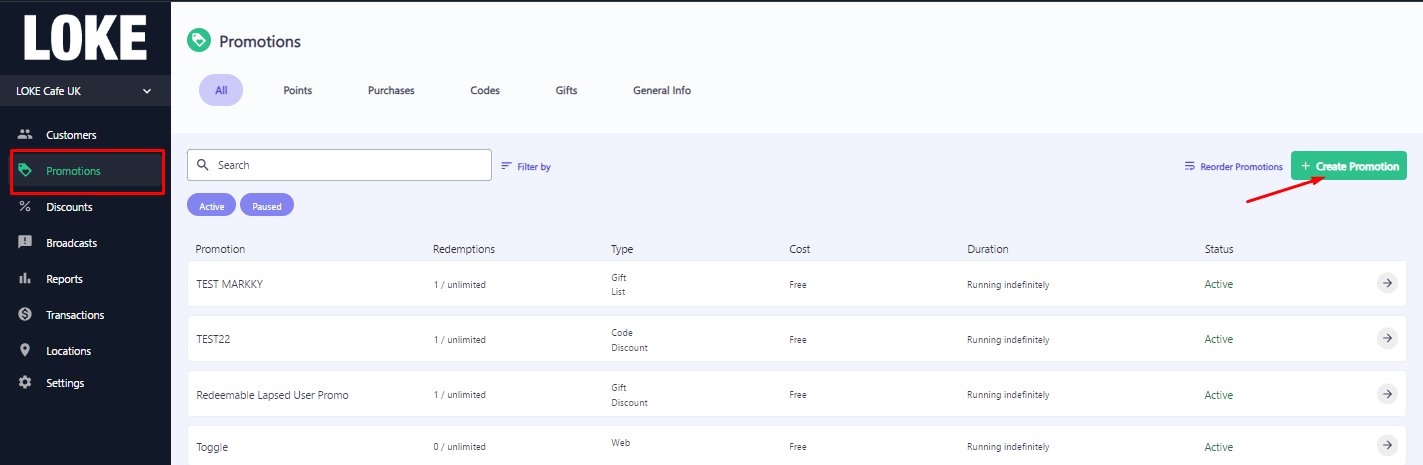Toggle the Active filter chip
This screenshot has height=465, width=1423.
pyautogui.click(x=211, y=205)
